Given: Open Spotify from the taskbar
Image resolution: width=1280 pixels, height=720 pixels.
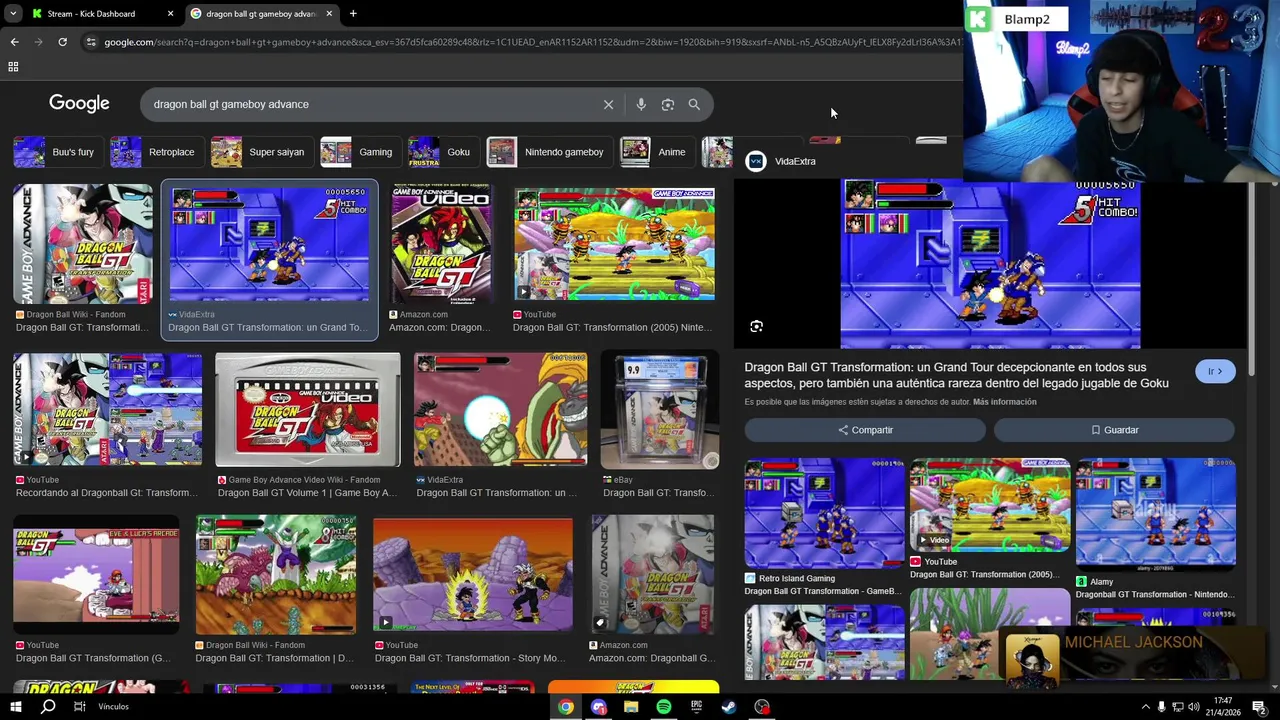Looking at the screenshot, I should tap(664, 707).
